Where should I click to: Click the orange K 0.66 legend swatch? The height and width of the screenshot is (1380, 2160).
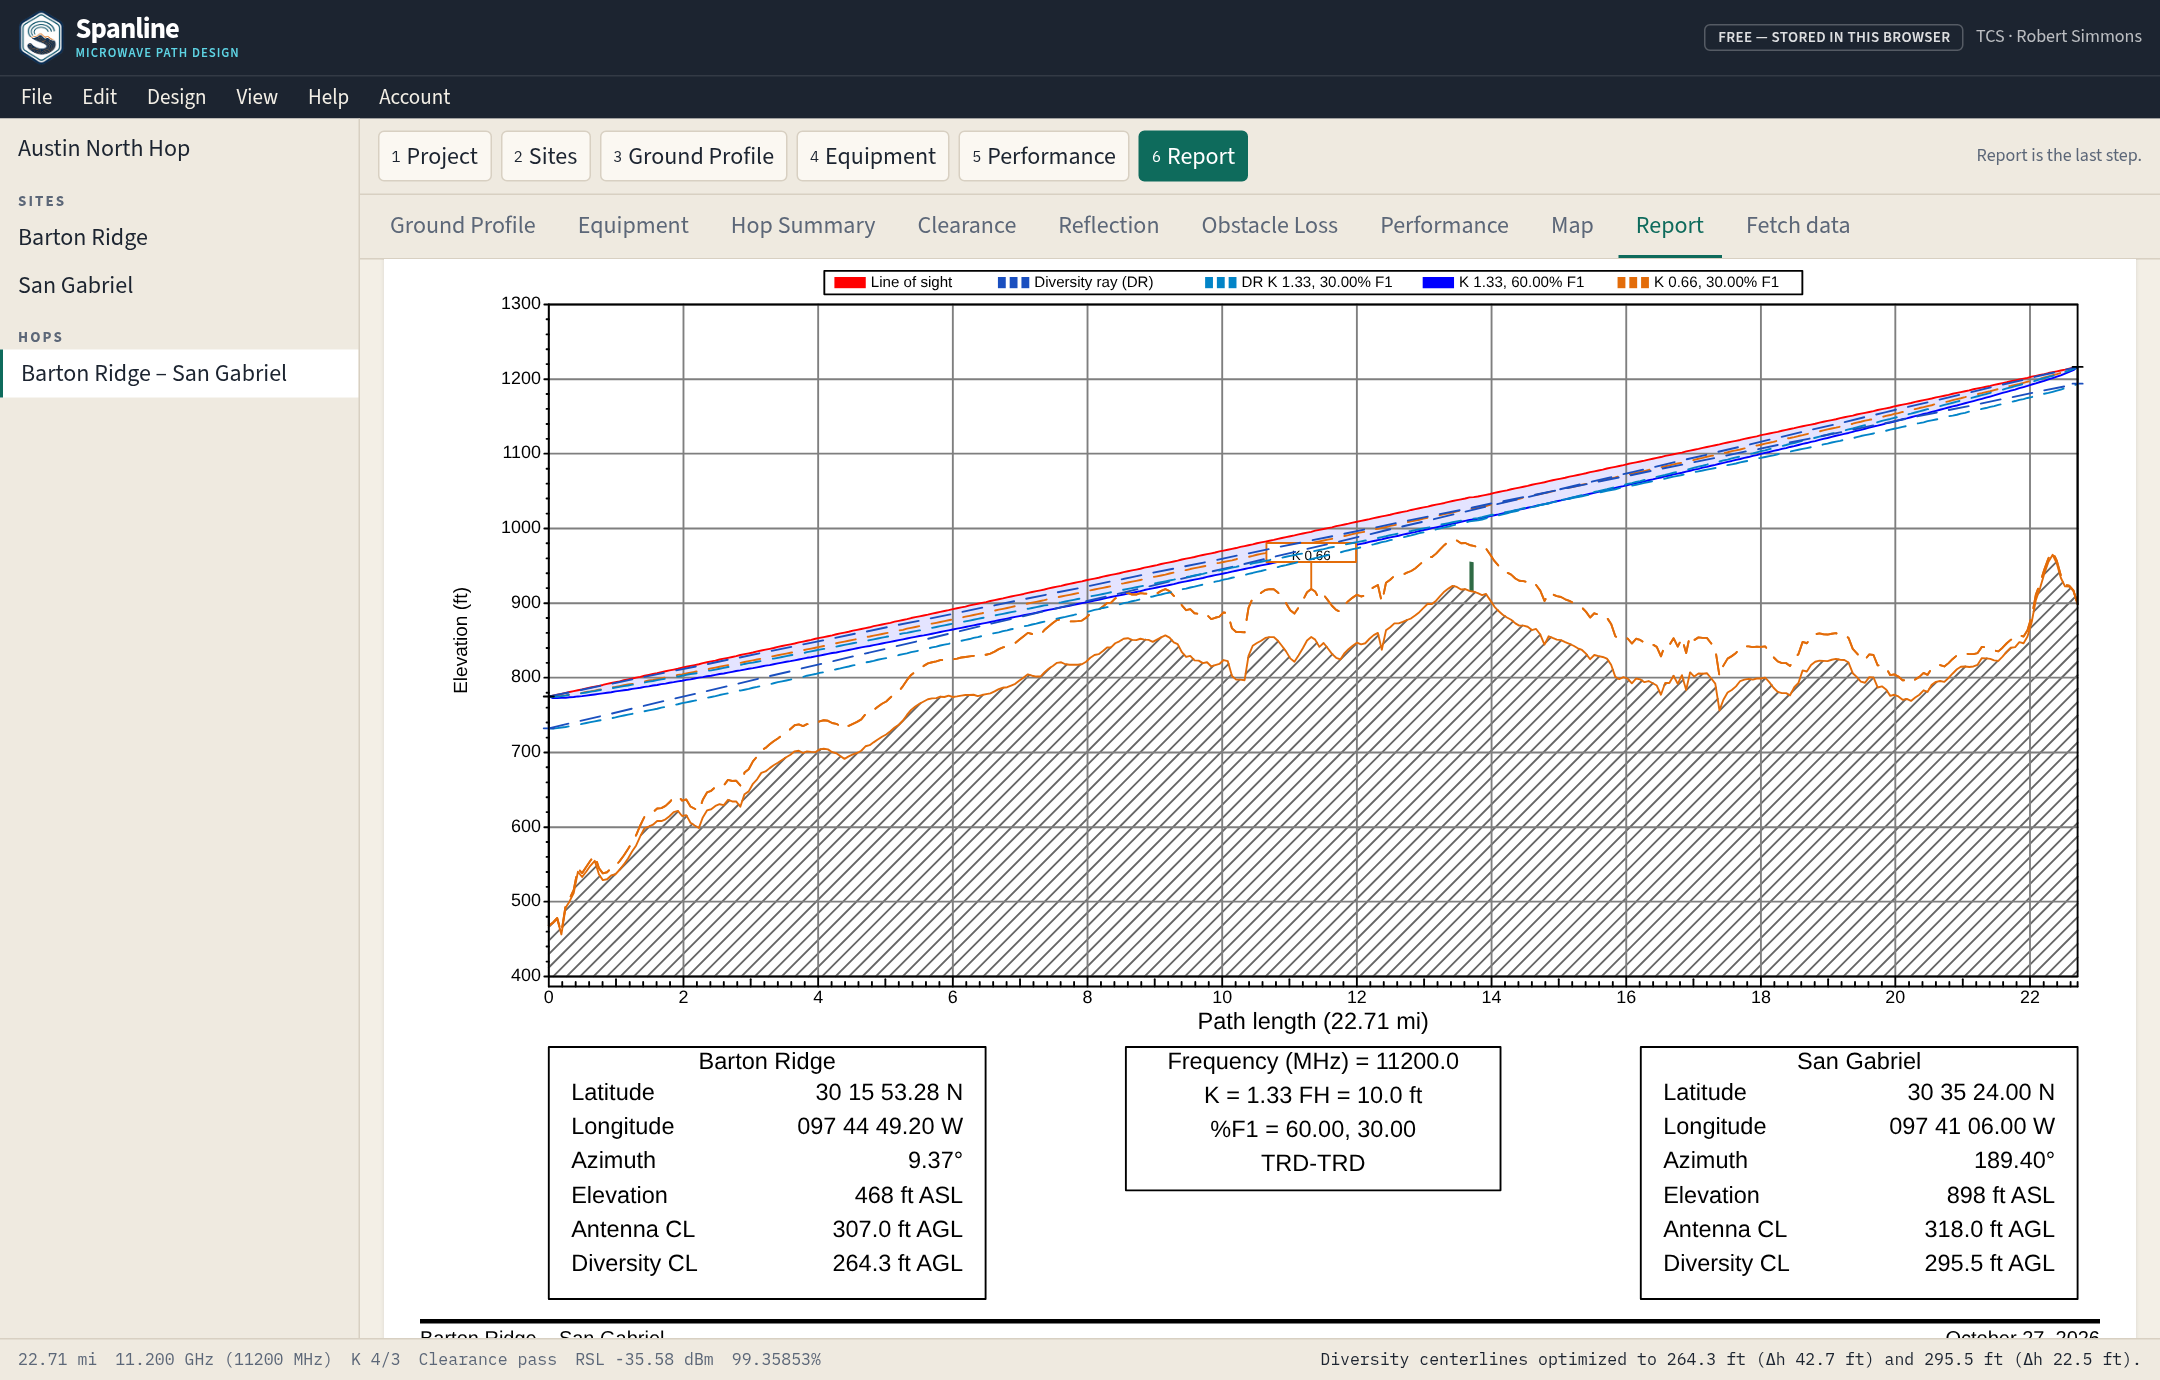pyautogui.click(x=1633, y=283)
